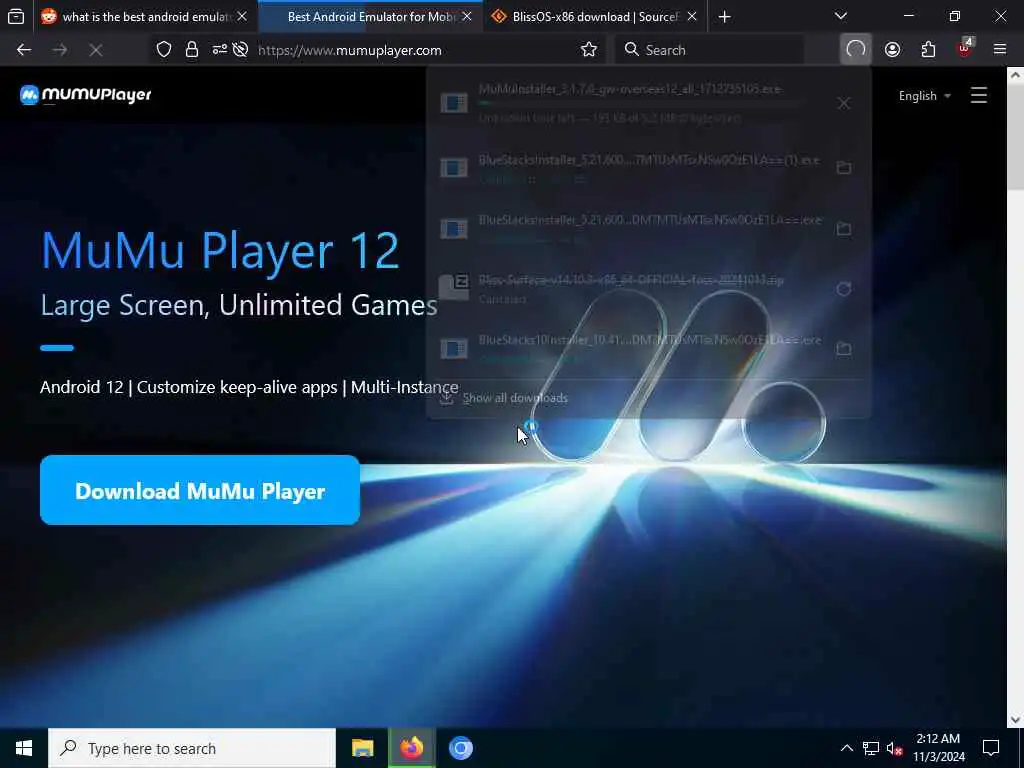This screenshot has height=768, width=1024.
Task: Bookmark this page with the star
Action: click(588, 50)
